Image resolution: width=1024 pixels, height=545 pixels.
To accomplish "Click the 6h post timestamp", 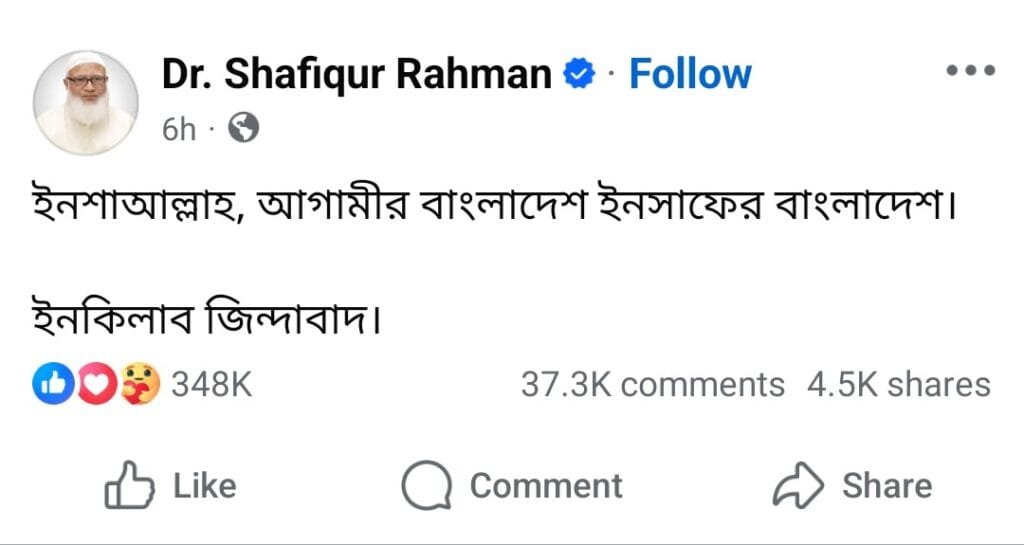I will pos(179,129).
